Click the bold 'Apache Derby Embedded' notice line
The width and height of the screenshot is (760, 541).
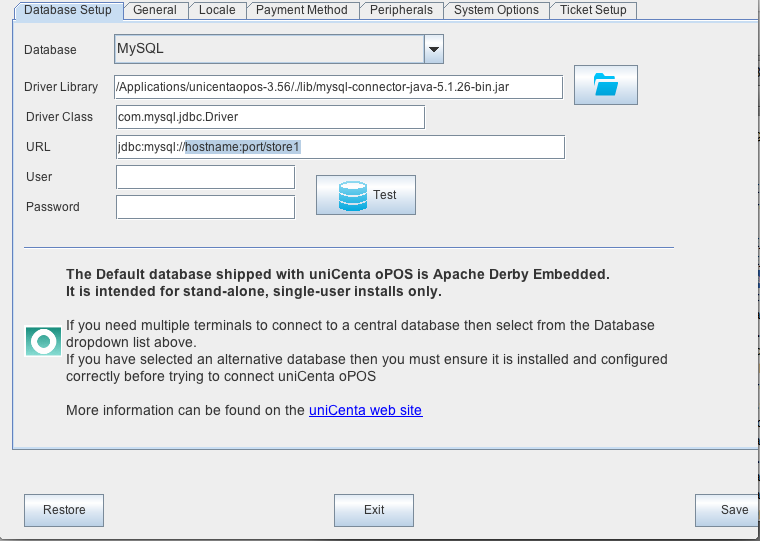tap(338, 274)
